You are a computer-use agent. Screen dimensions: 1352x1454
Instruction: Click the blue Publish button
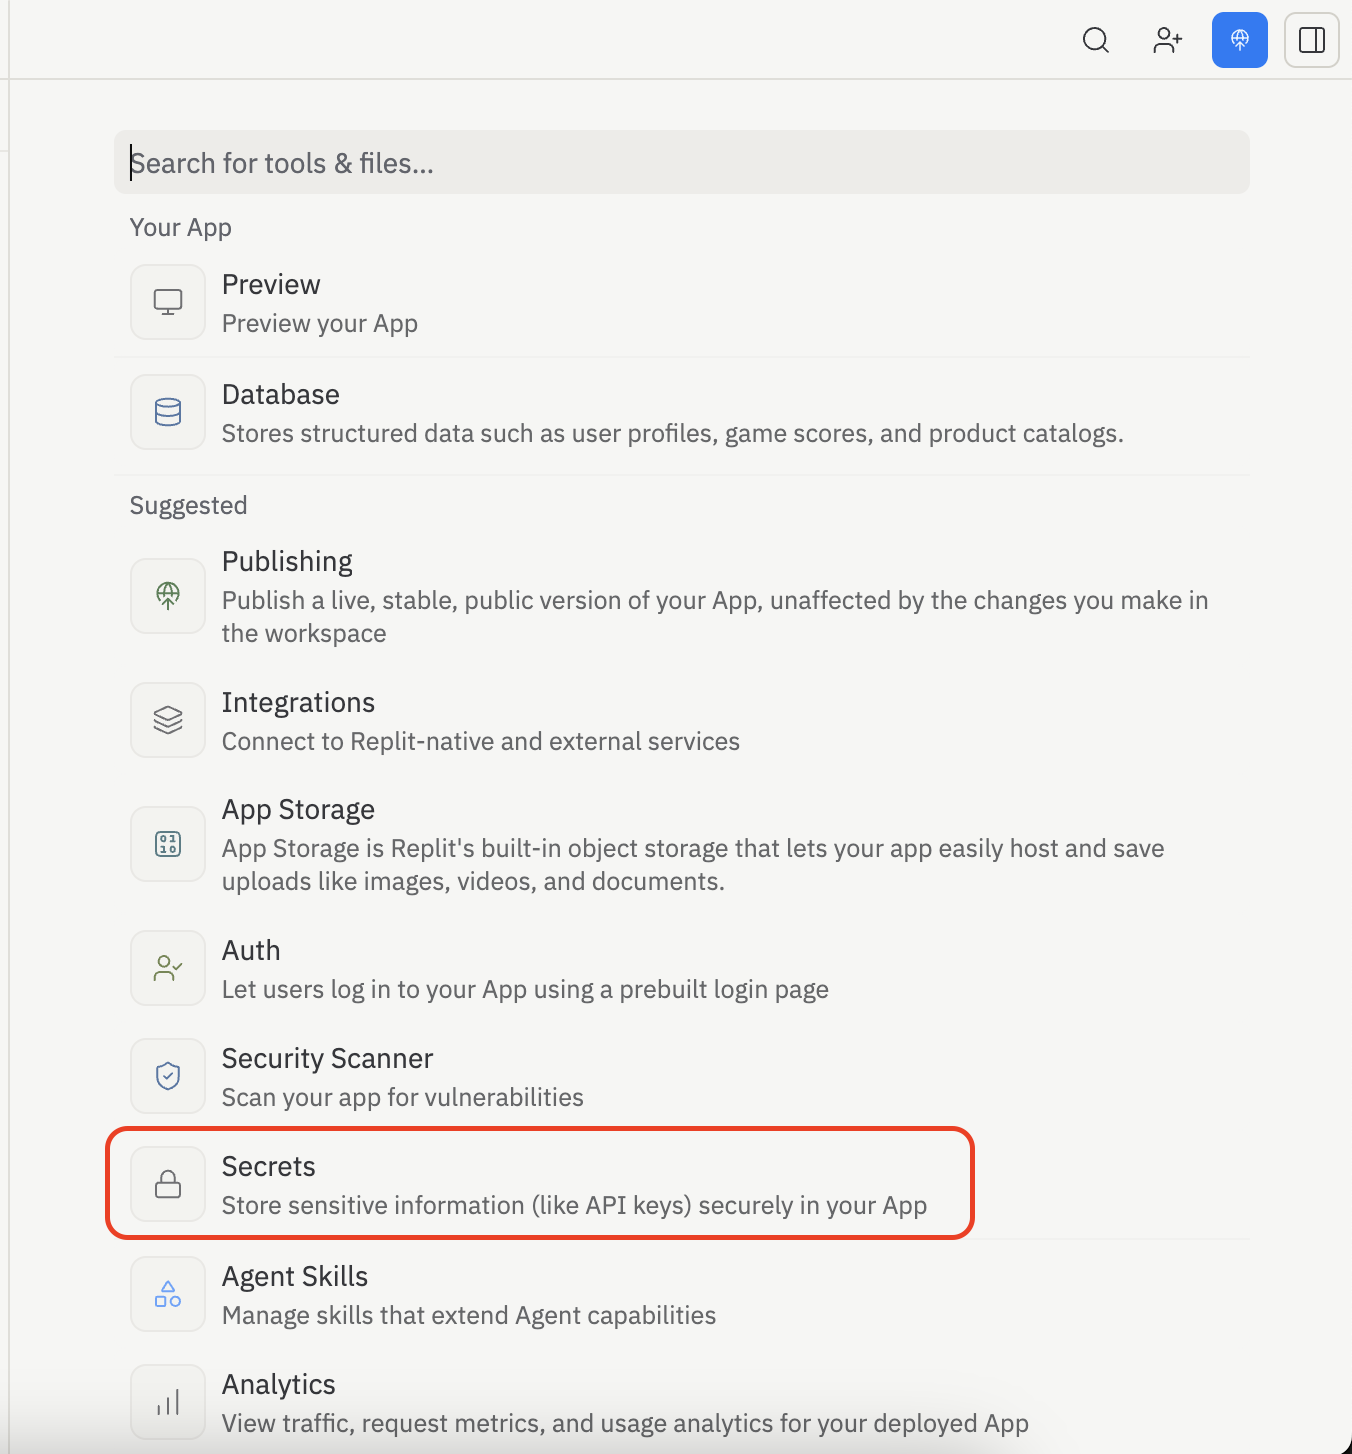click(x=1239, y=40)
